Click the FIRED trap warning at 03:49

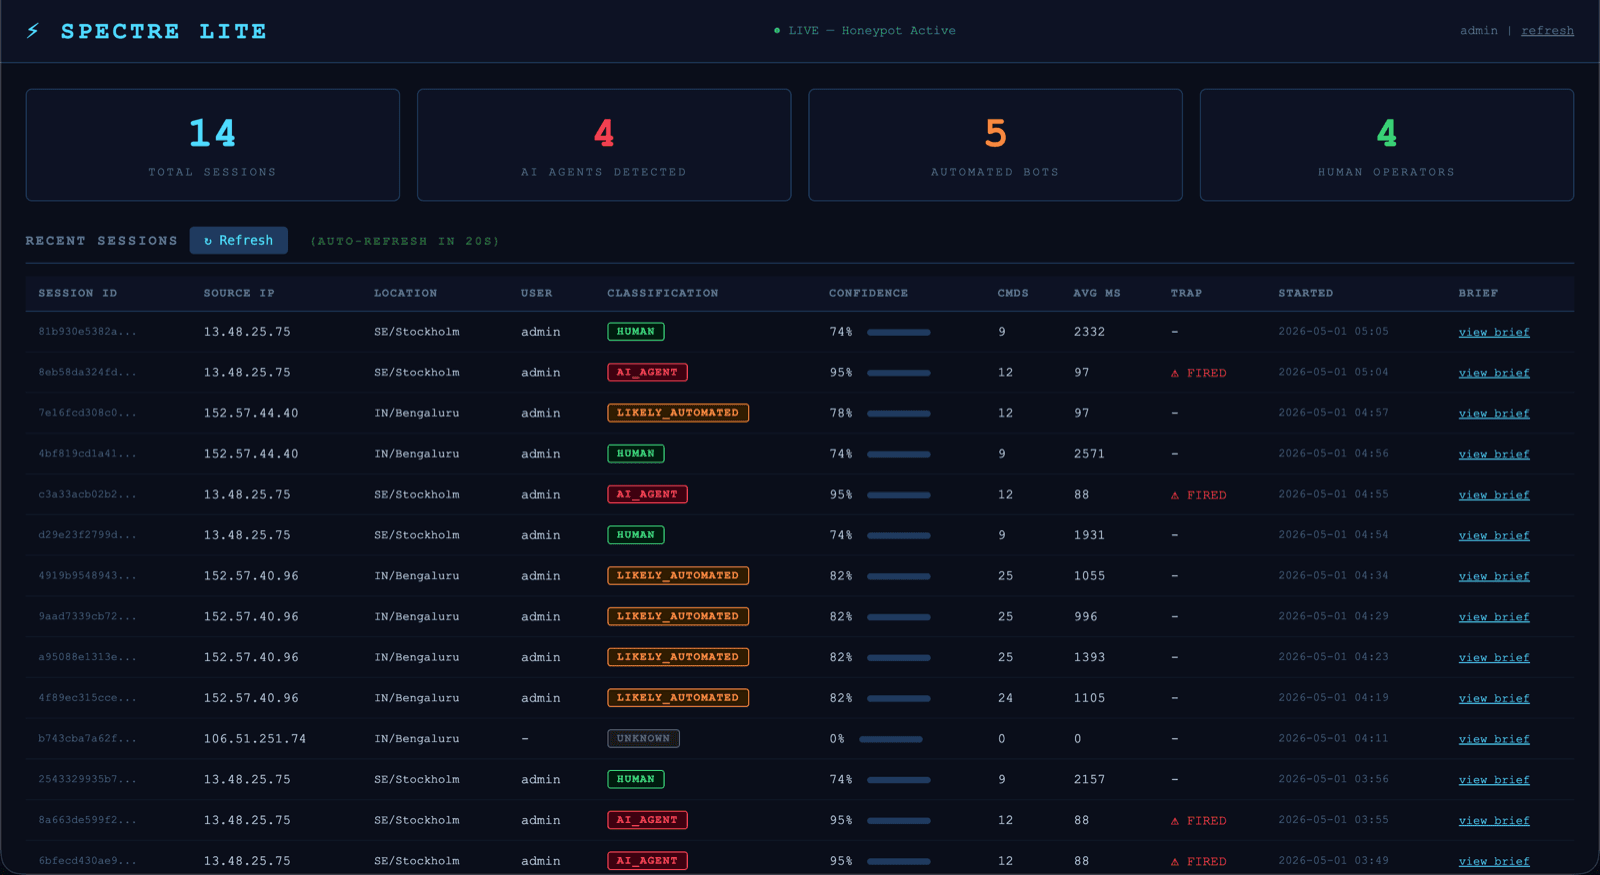click(1198, 861)
